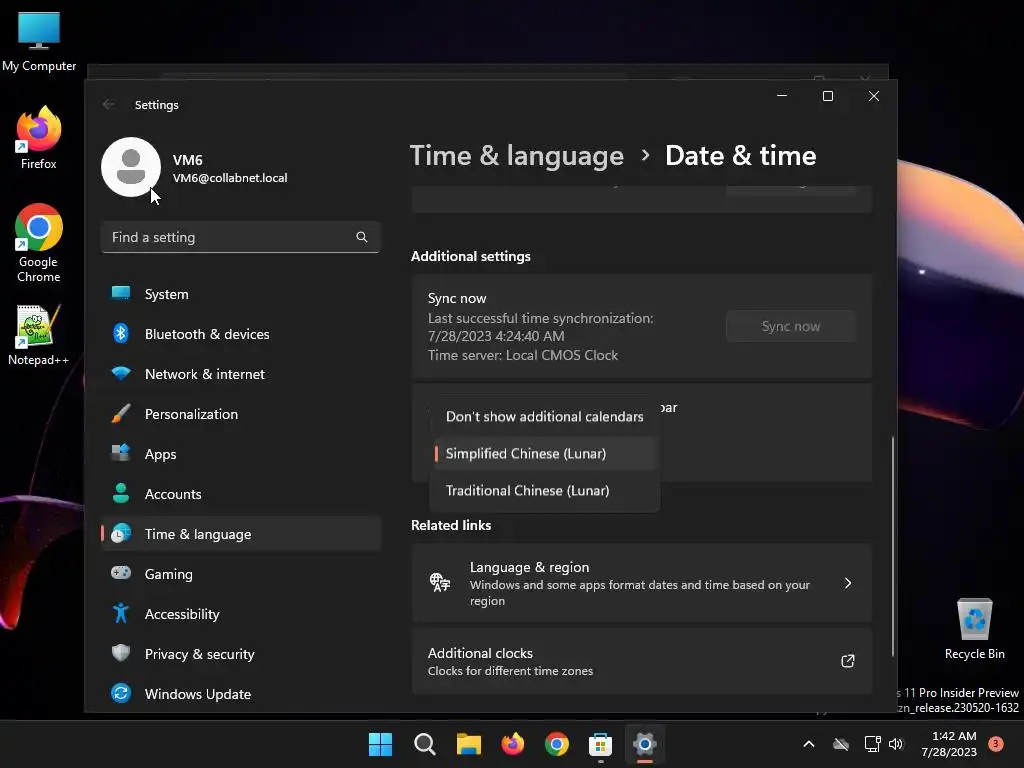
Task: Select the Notepad++ desktop shortcut
Action: tap(38, 335)
